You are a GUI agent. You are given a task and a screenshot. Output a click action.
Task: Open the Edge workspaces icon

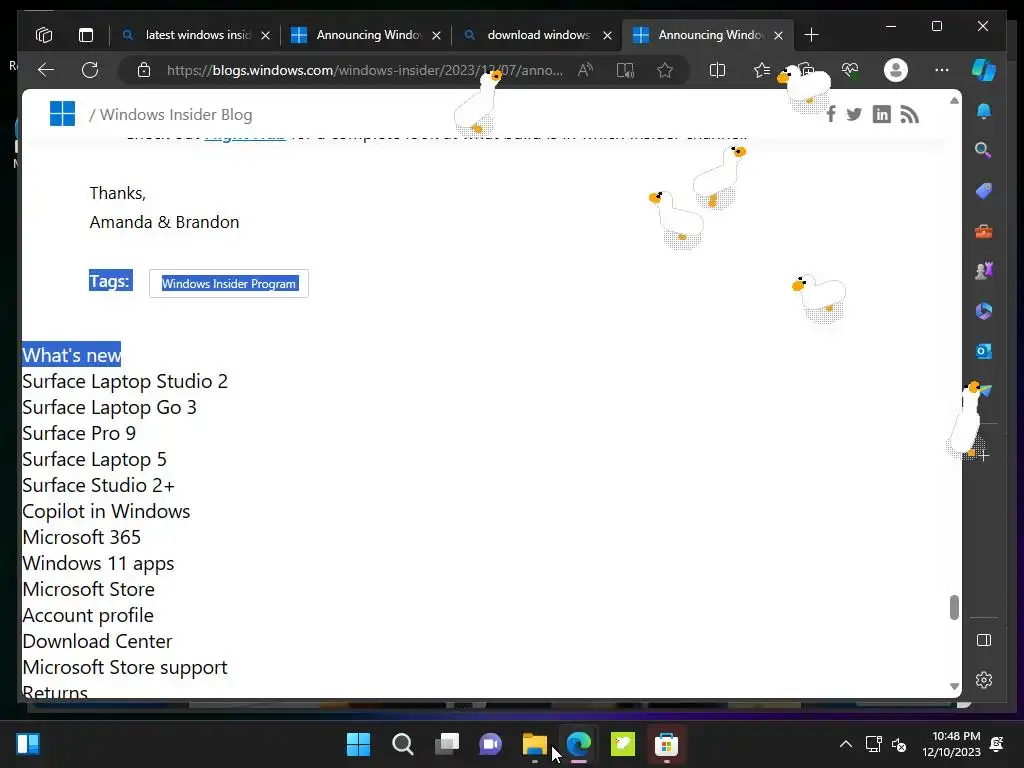coord(44,35)
